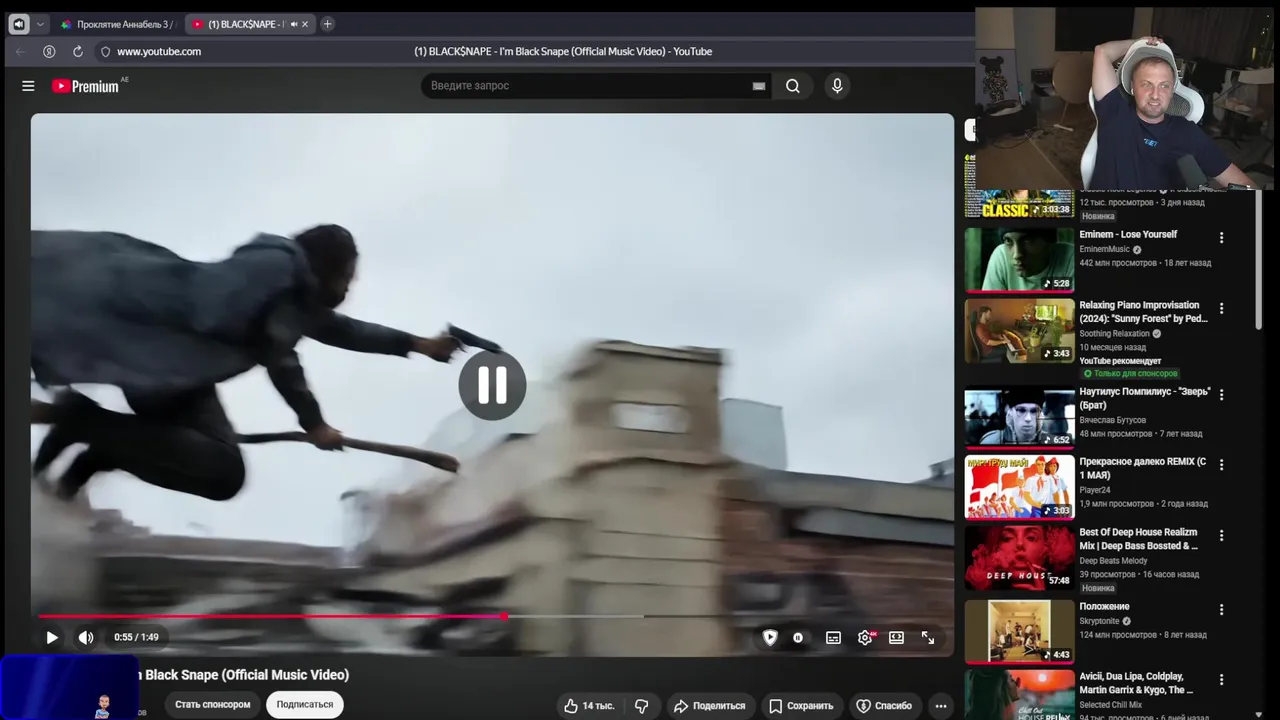Click the 'Soothing Relaxation' channel name
Screen dimensions: 1280x720
point(1114,334)
